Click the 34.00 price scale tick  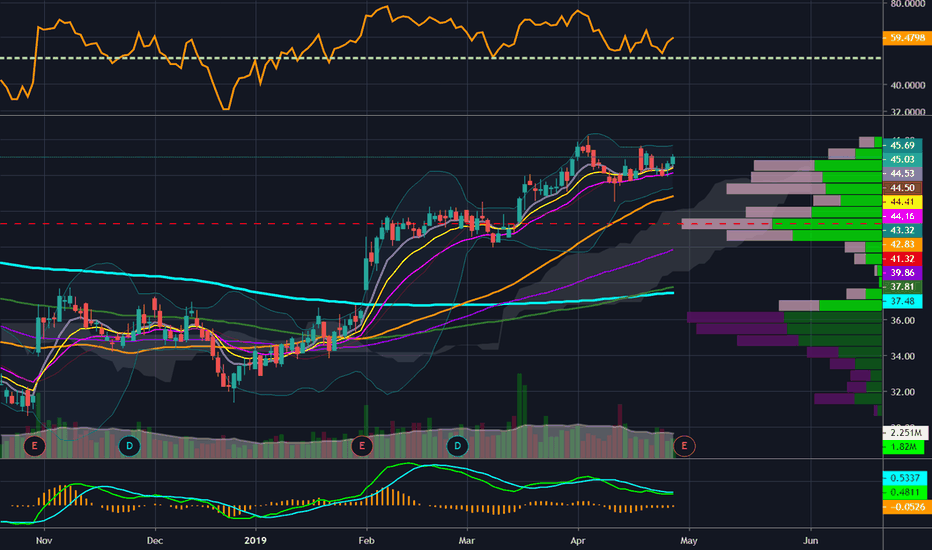[902, 356]
